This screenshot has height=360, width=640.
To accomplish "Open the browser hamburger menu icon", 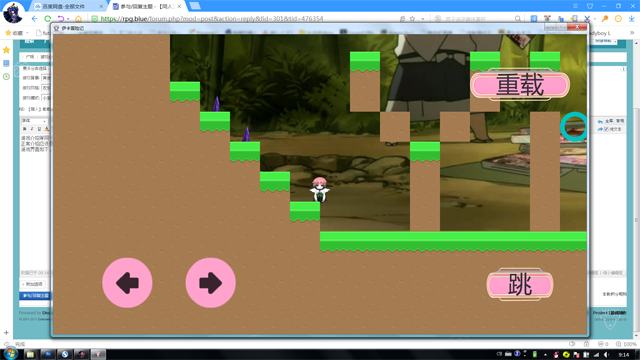I will pos(576,6).
